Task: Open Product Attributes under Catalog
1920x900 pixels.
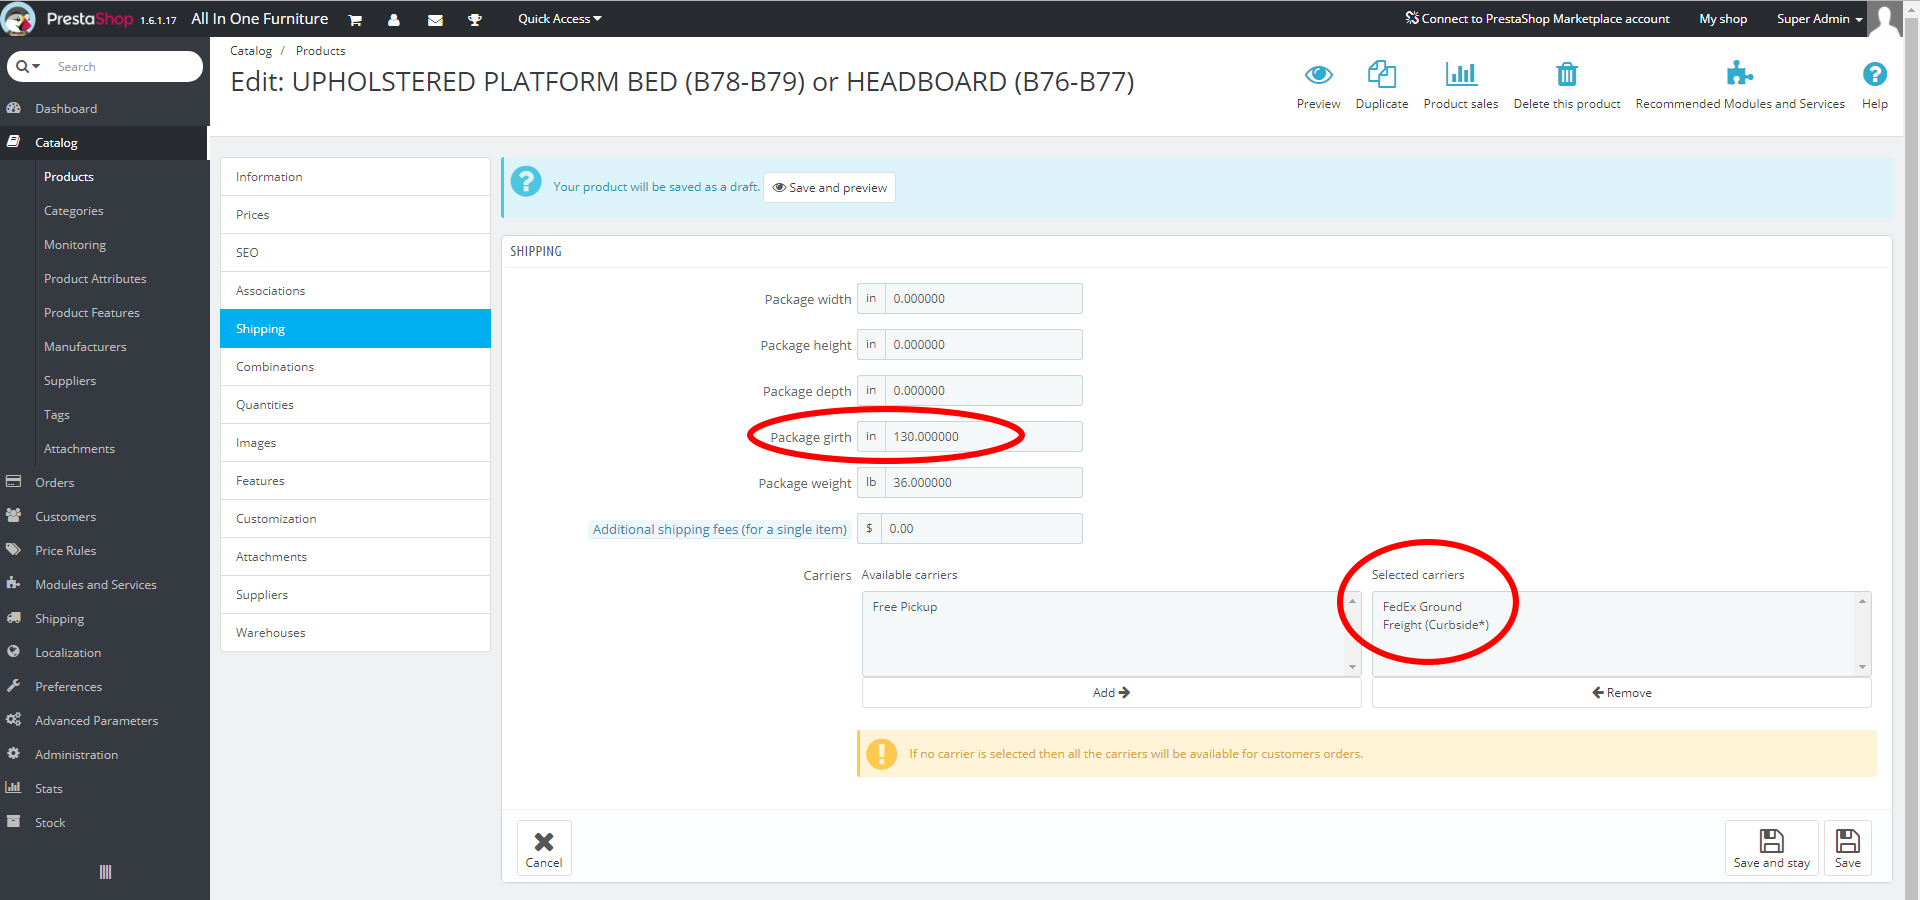Action: (95, 279)
